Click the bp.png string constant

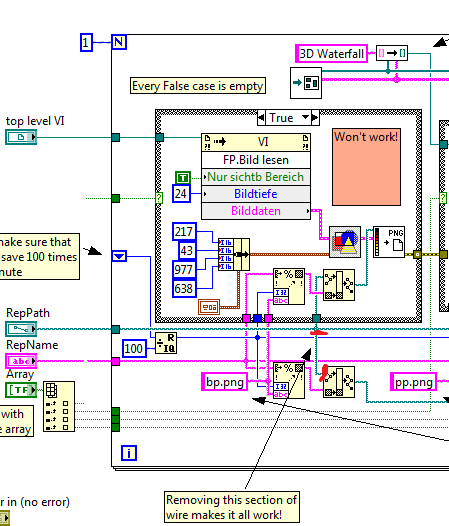point(224,382)
